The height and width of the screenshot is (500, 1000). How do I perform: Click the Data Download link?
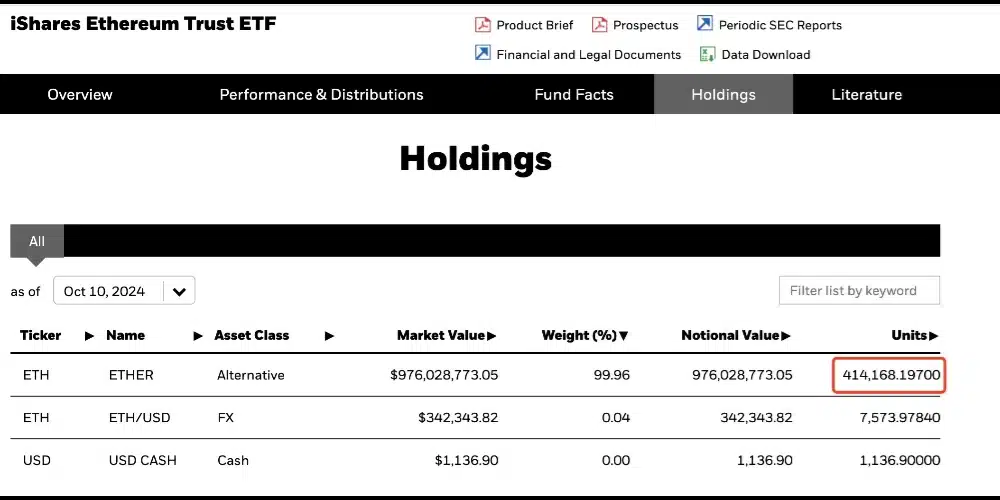[766, 55]
